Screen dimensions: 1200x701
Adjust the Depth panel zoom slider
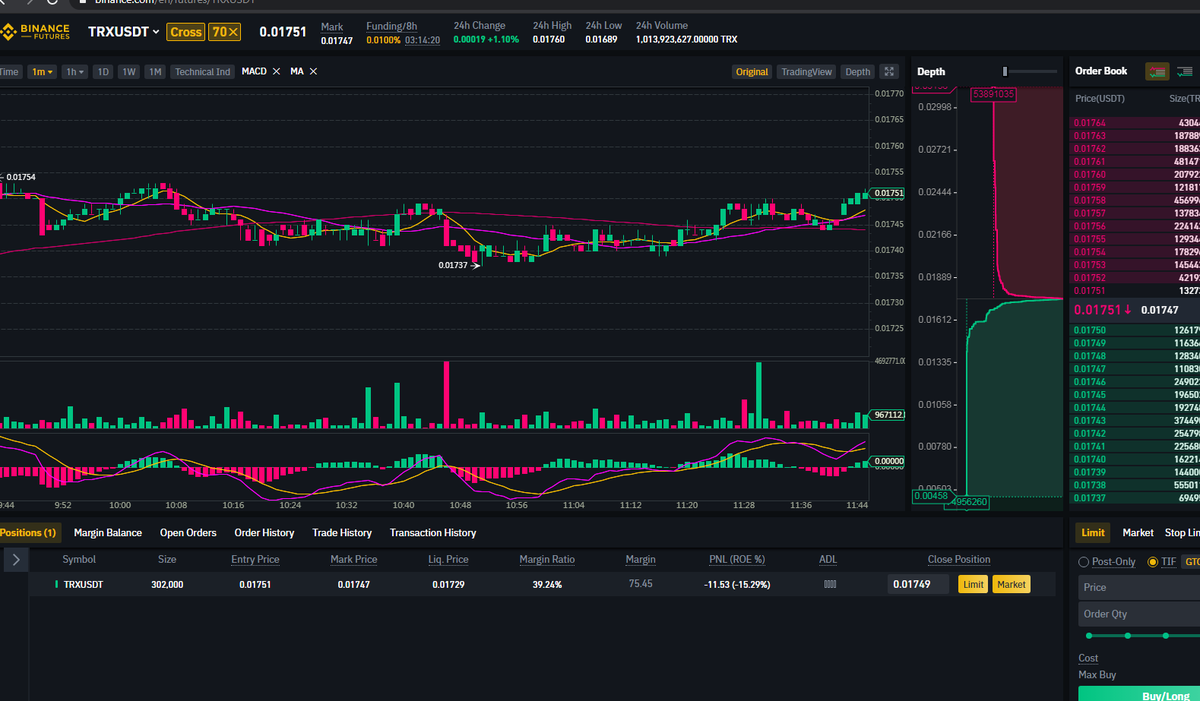click(1006, 72)
